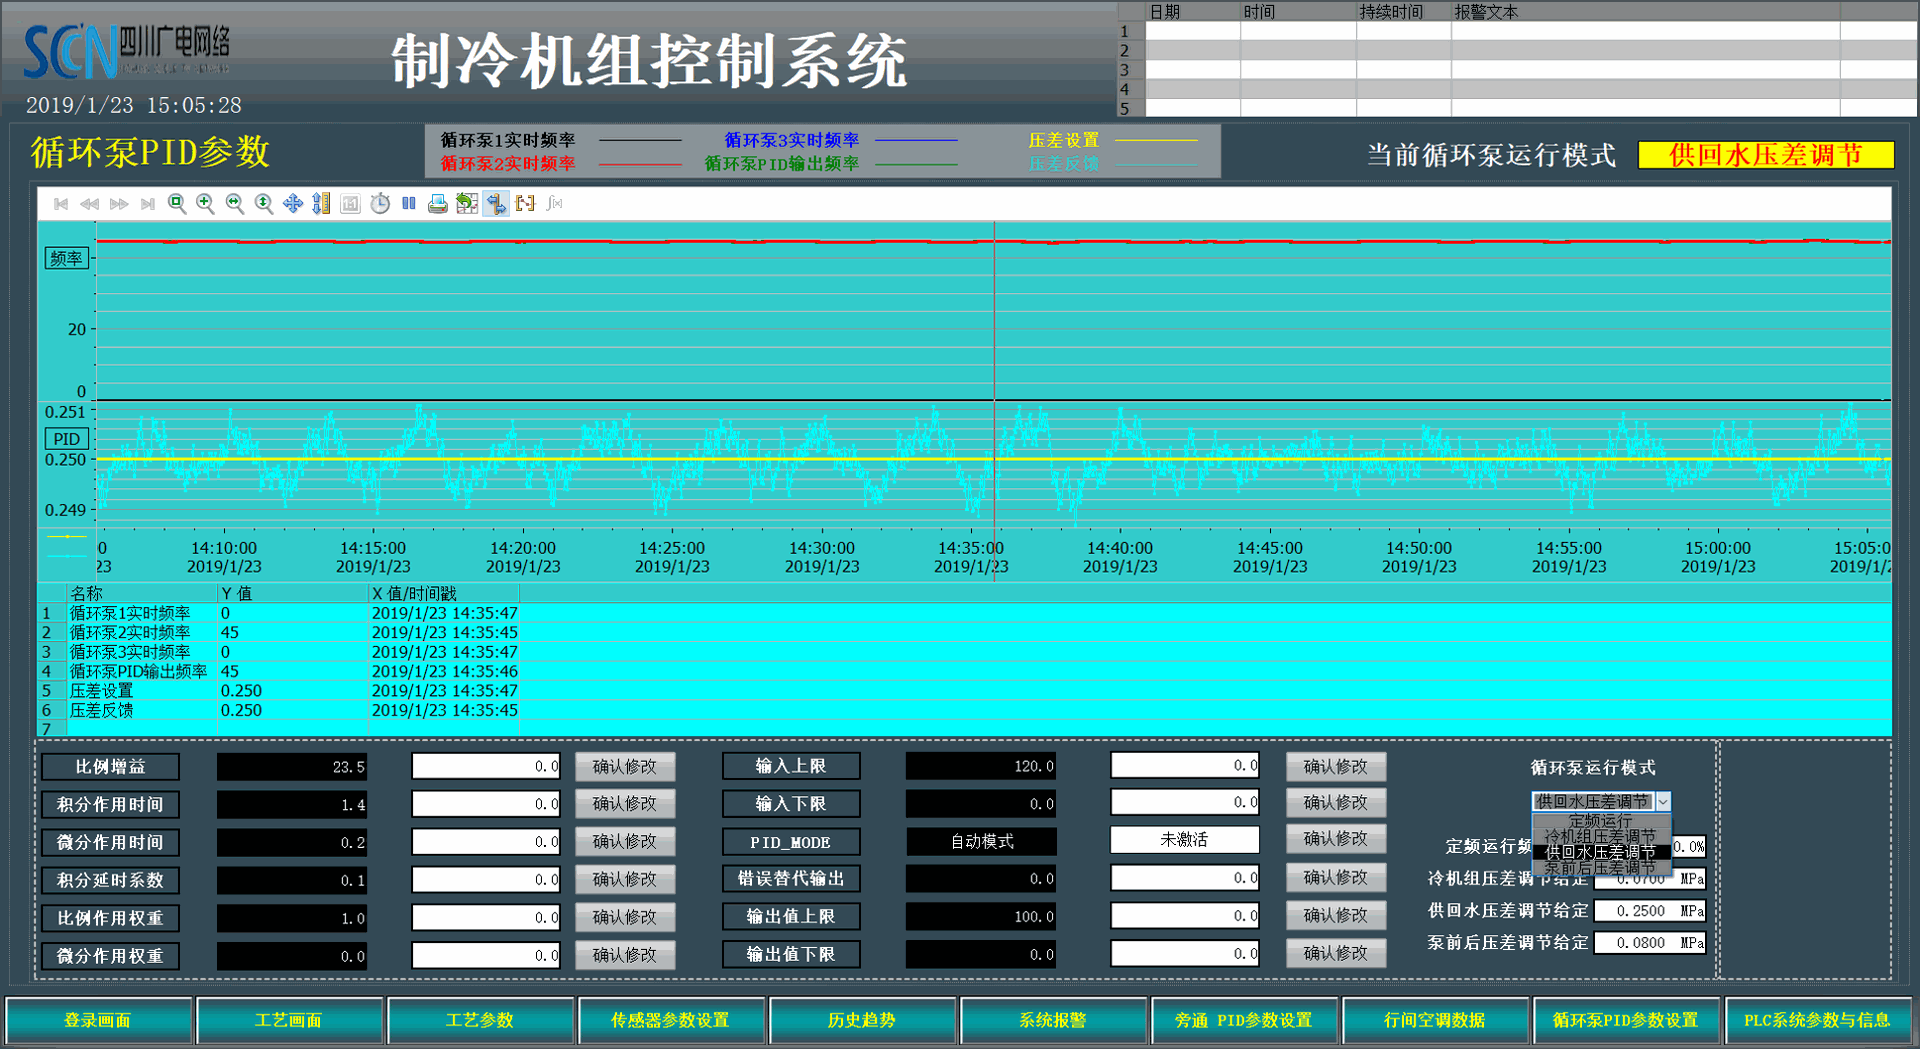Select horizontal time-axis zoom tool

235,204
